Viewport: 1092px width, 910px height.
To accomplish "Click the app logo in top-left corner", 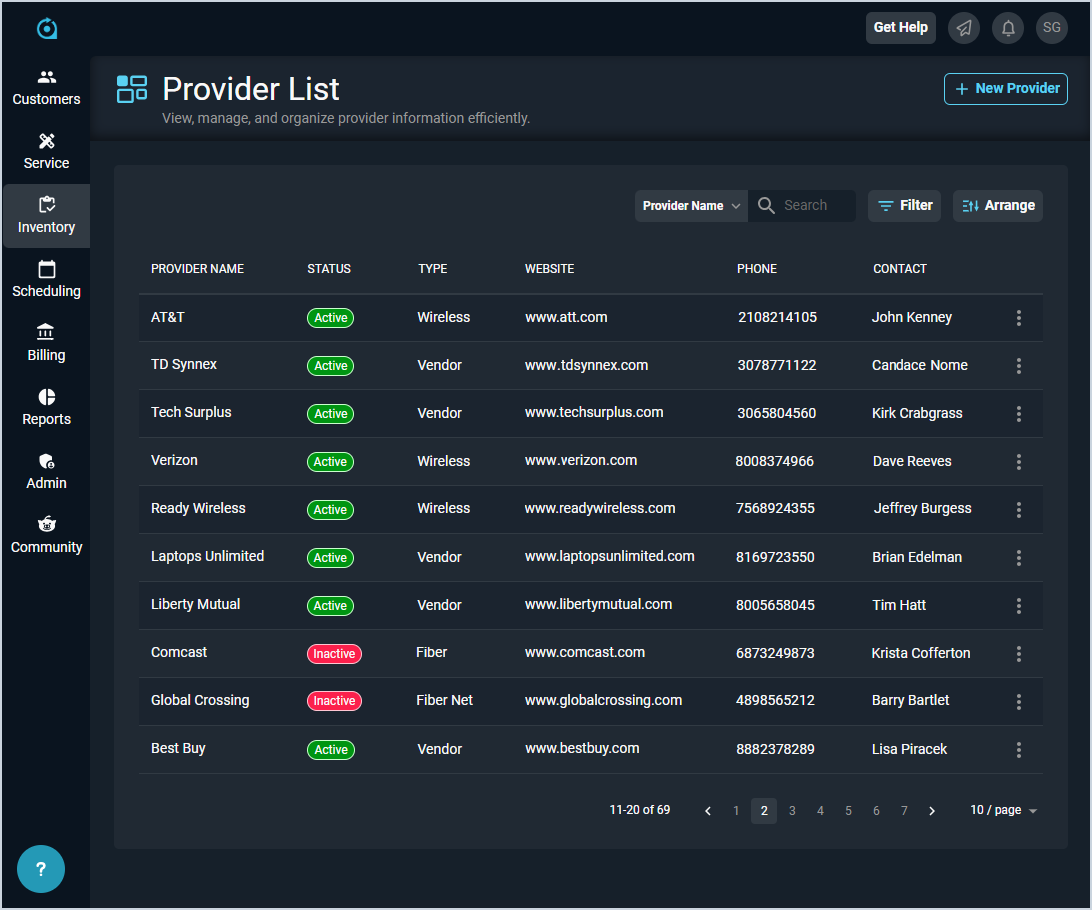I will [x=47, y=29].
